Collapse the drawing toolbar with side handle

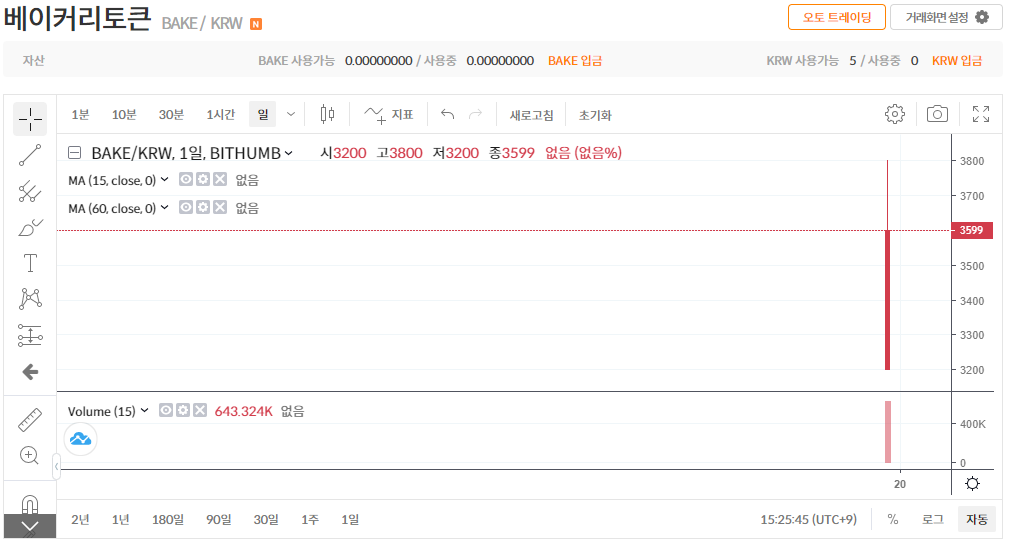(x=57, y=466)
